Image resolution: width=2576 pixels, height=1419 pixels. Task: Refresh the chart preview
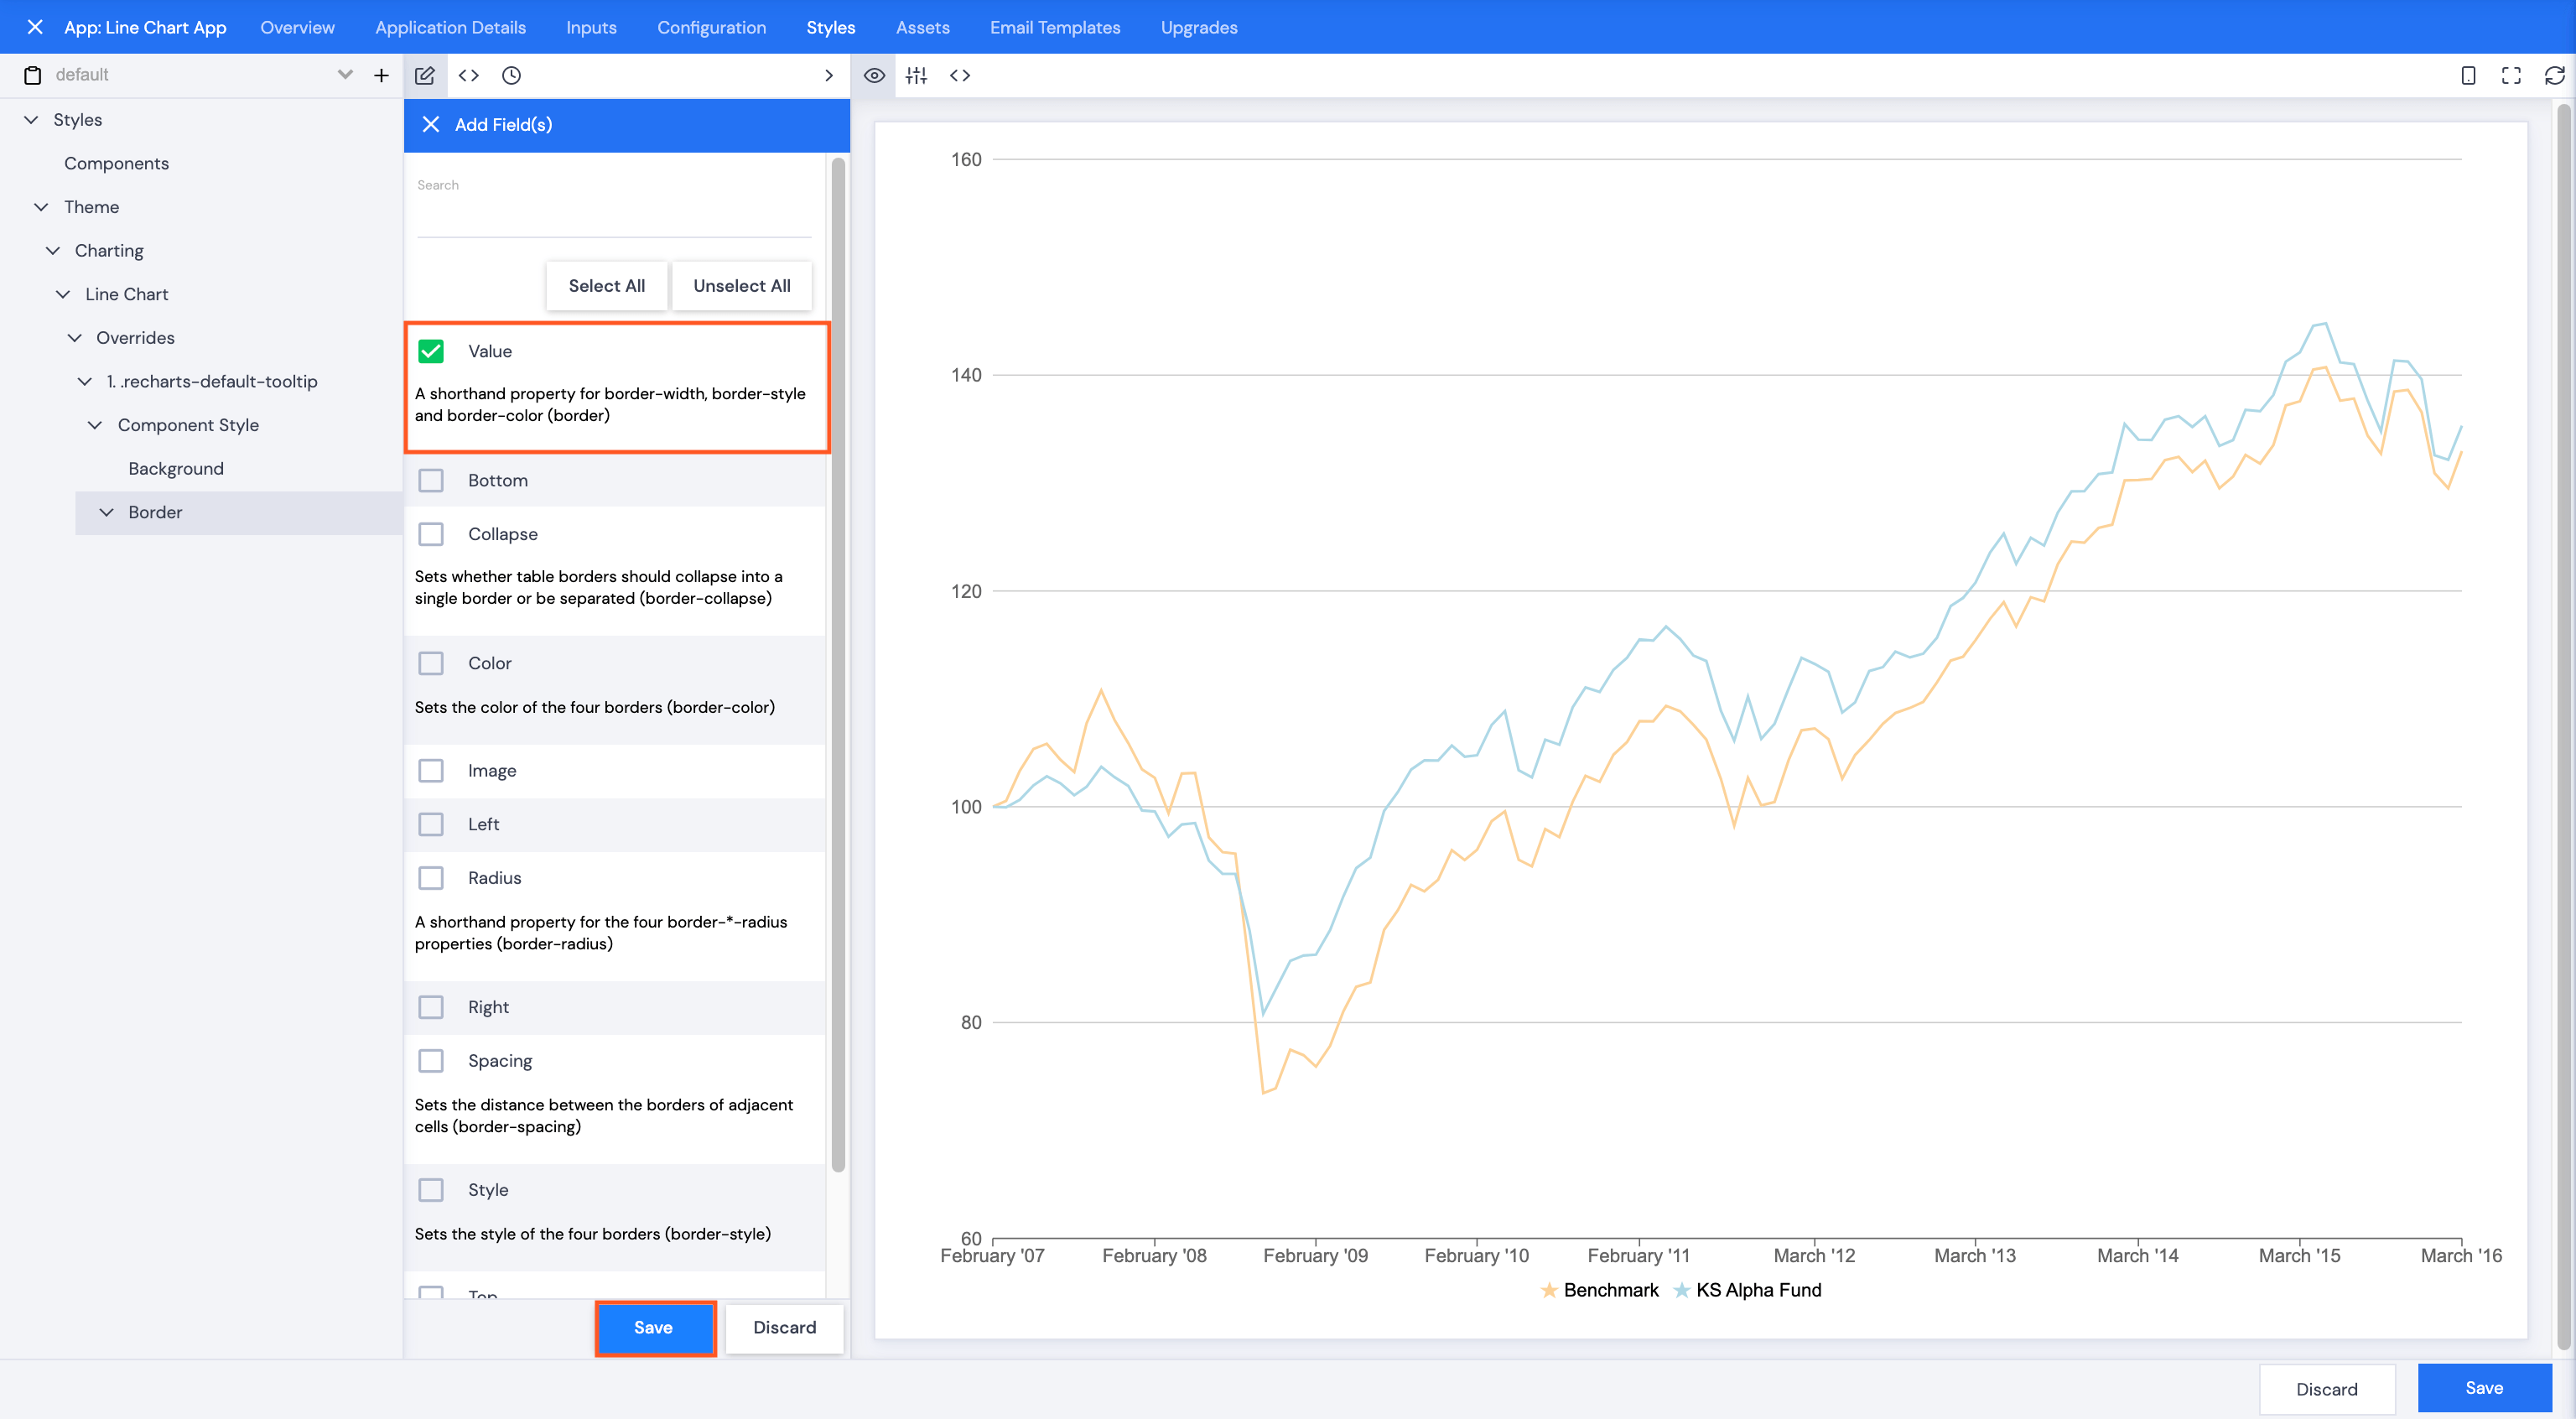(2554, 75)
